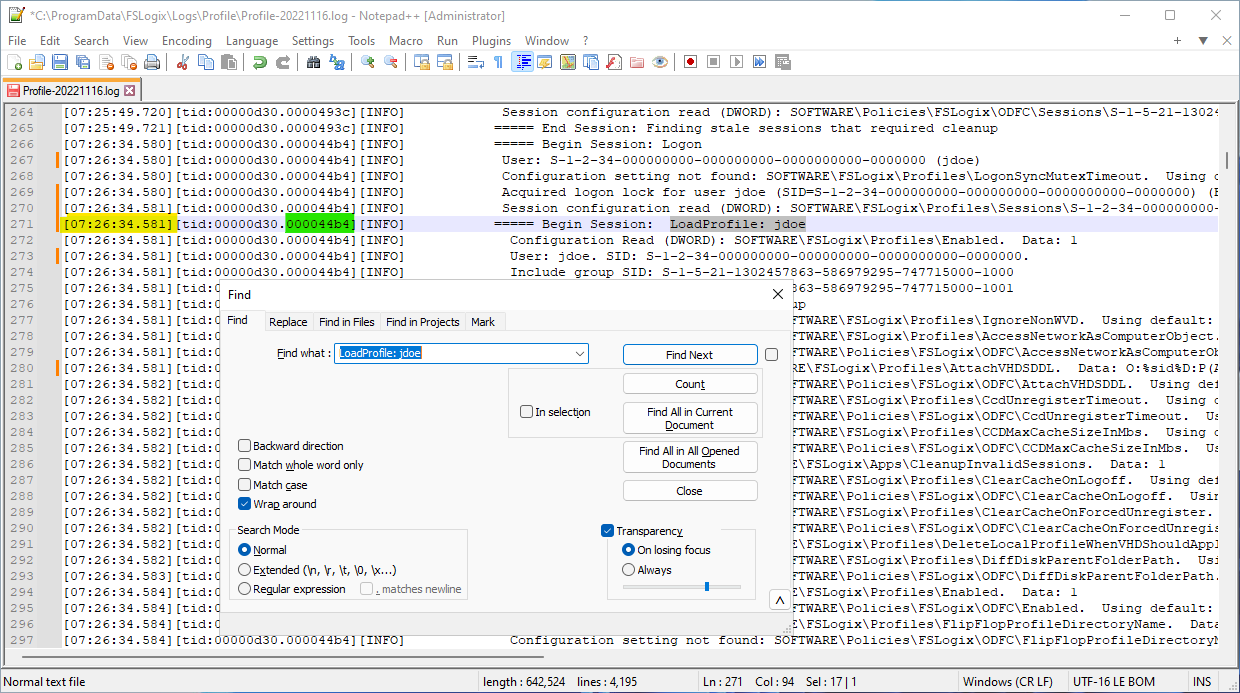
Task: Switch to the Replace tab
Action: point(288,322)
